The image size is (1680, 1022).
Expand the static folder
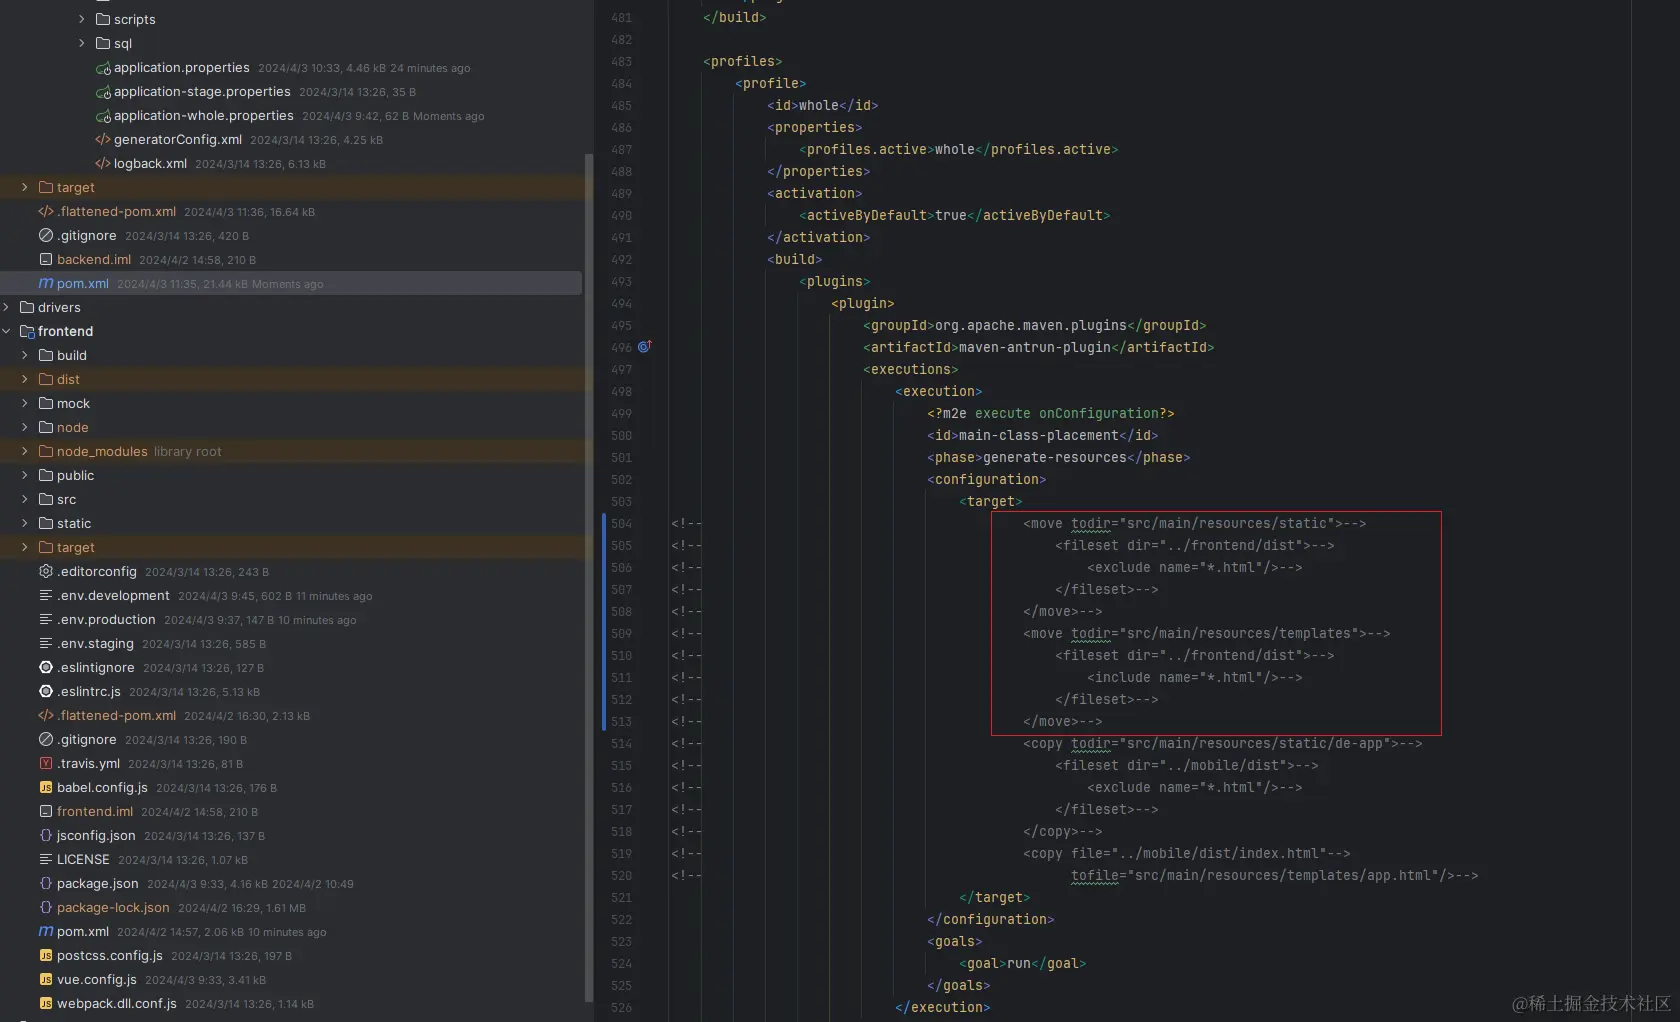pyautogui.click(x=25, y=524)
